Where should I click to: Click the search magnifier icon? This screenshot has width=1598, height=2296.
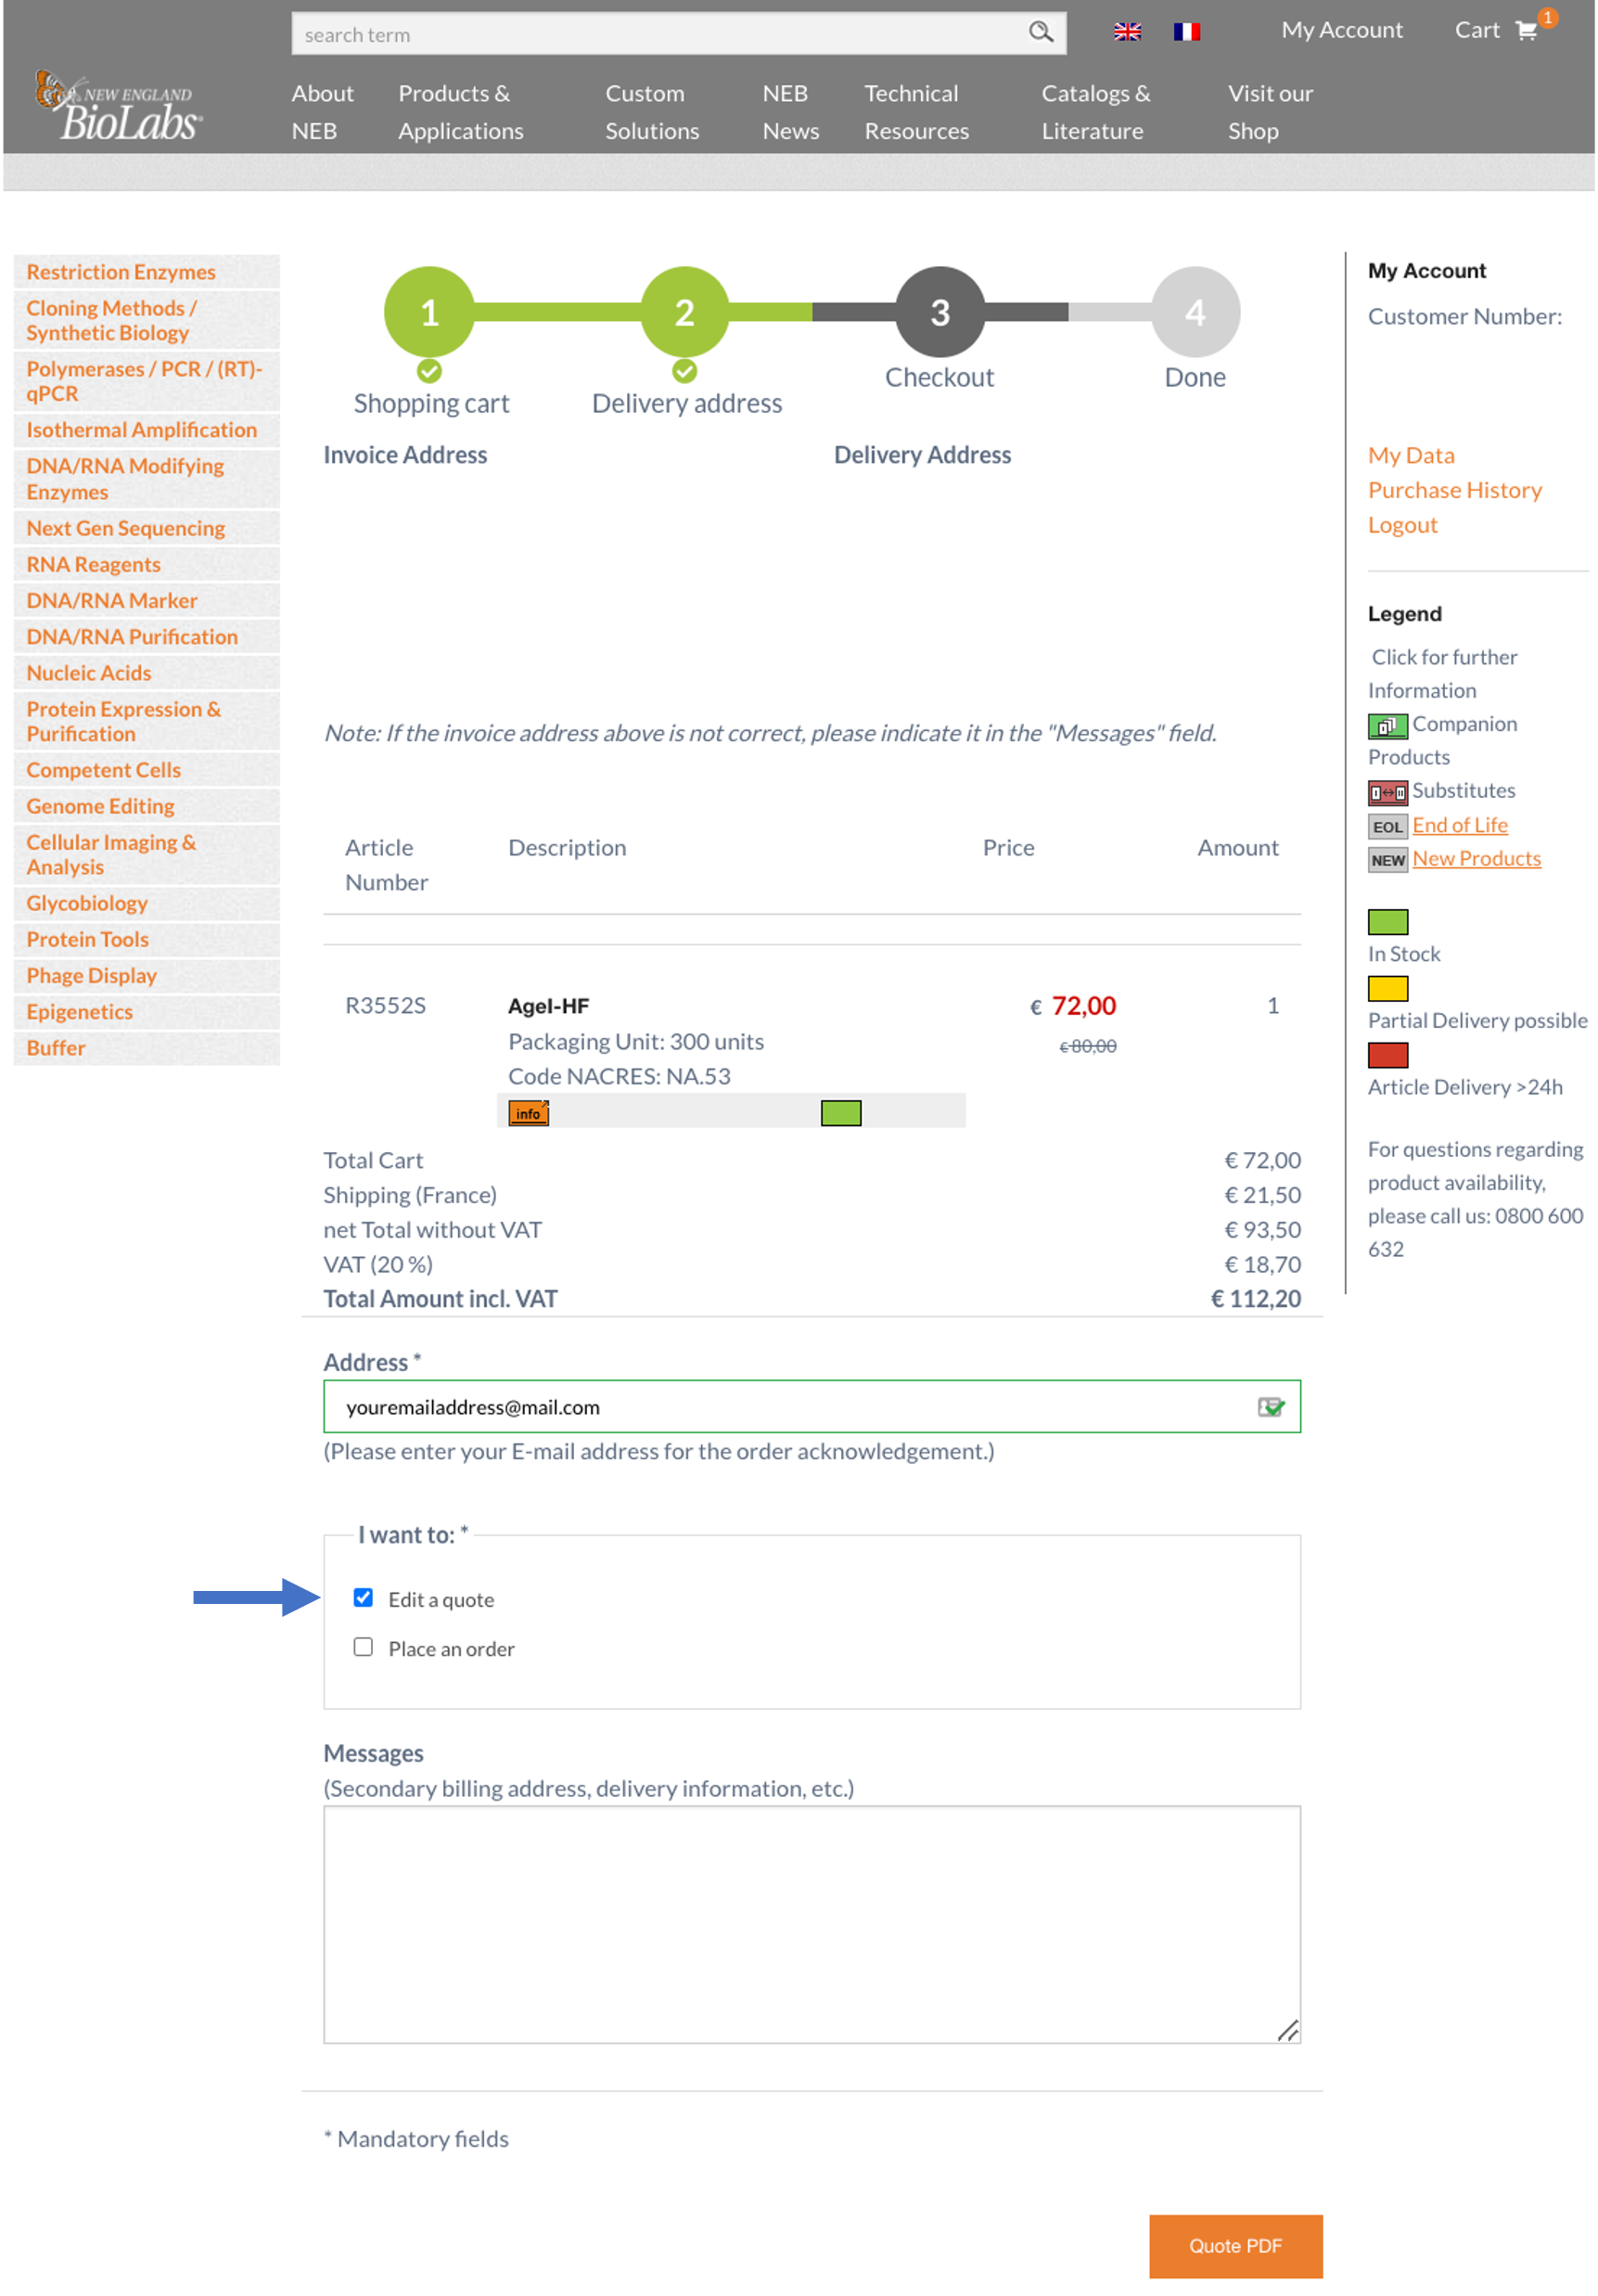pos(1040,32)
